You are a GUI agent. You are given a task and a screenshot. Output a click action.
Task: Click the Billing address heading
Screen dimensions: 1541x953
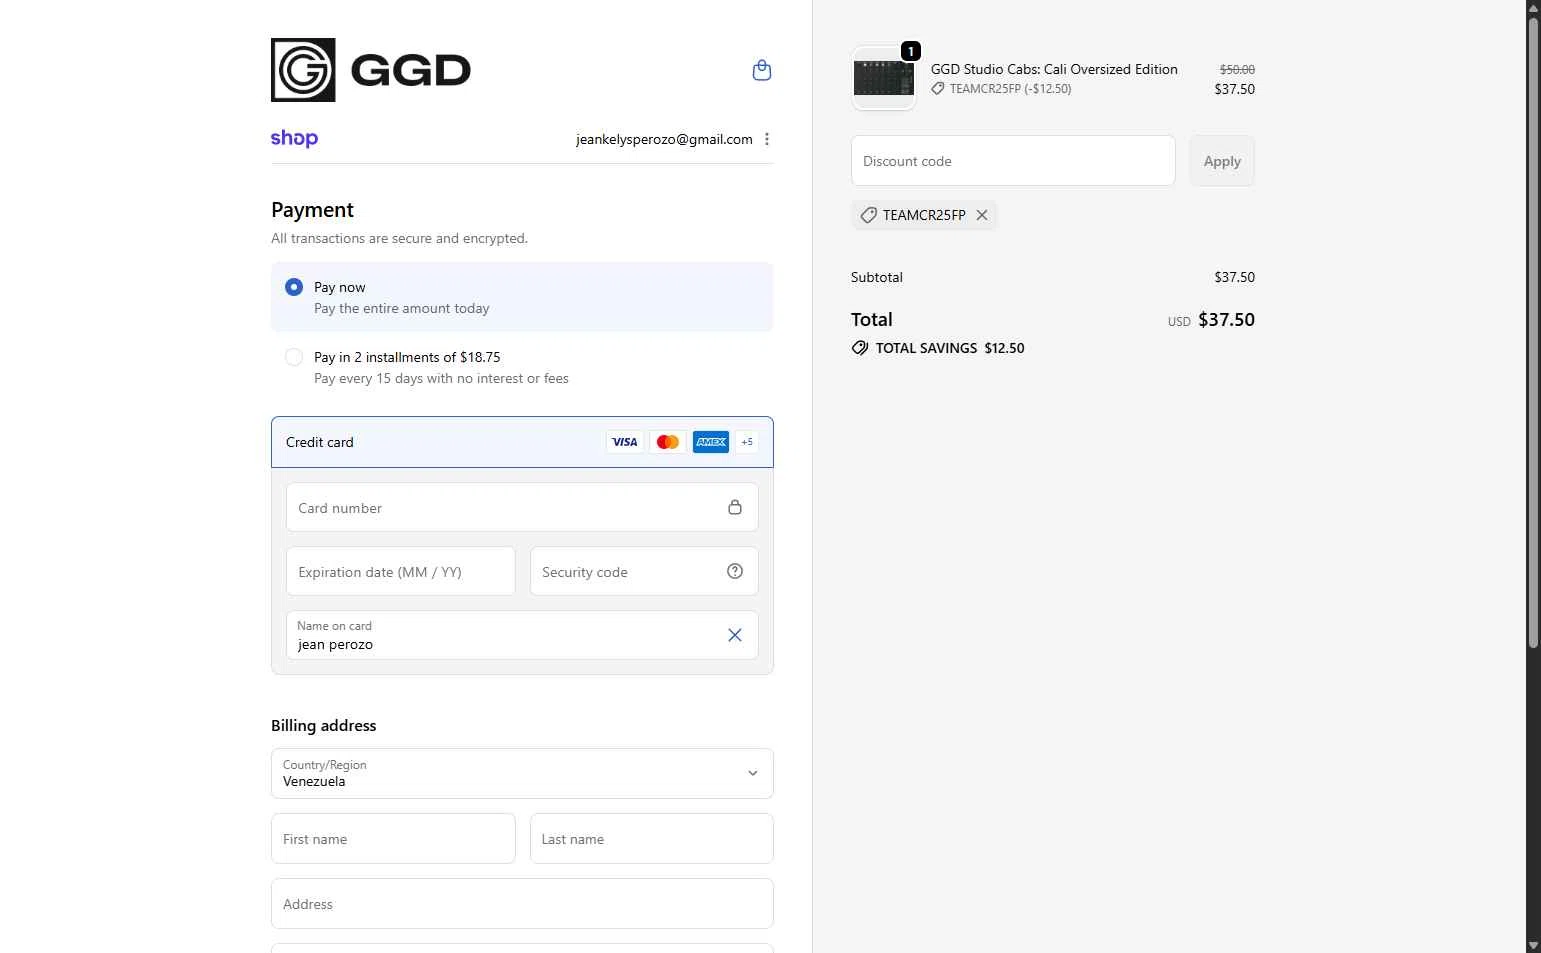324,726
